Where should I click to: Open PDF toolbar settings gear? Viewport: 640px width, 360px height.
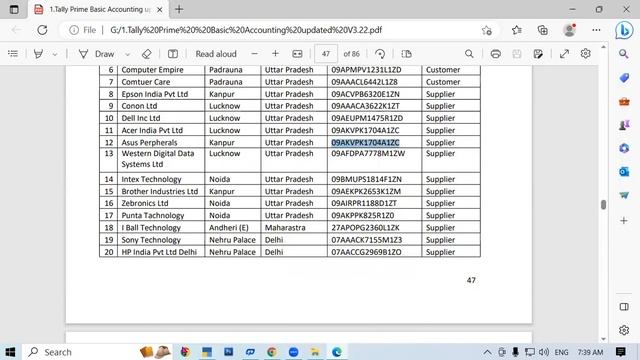(586, 53)
